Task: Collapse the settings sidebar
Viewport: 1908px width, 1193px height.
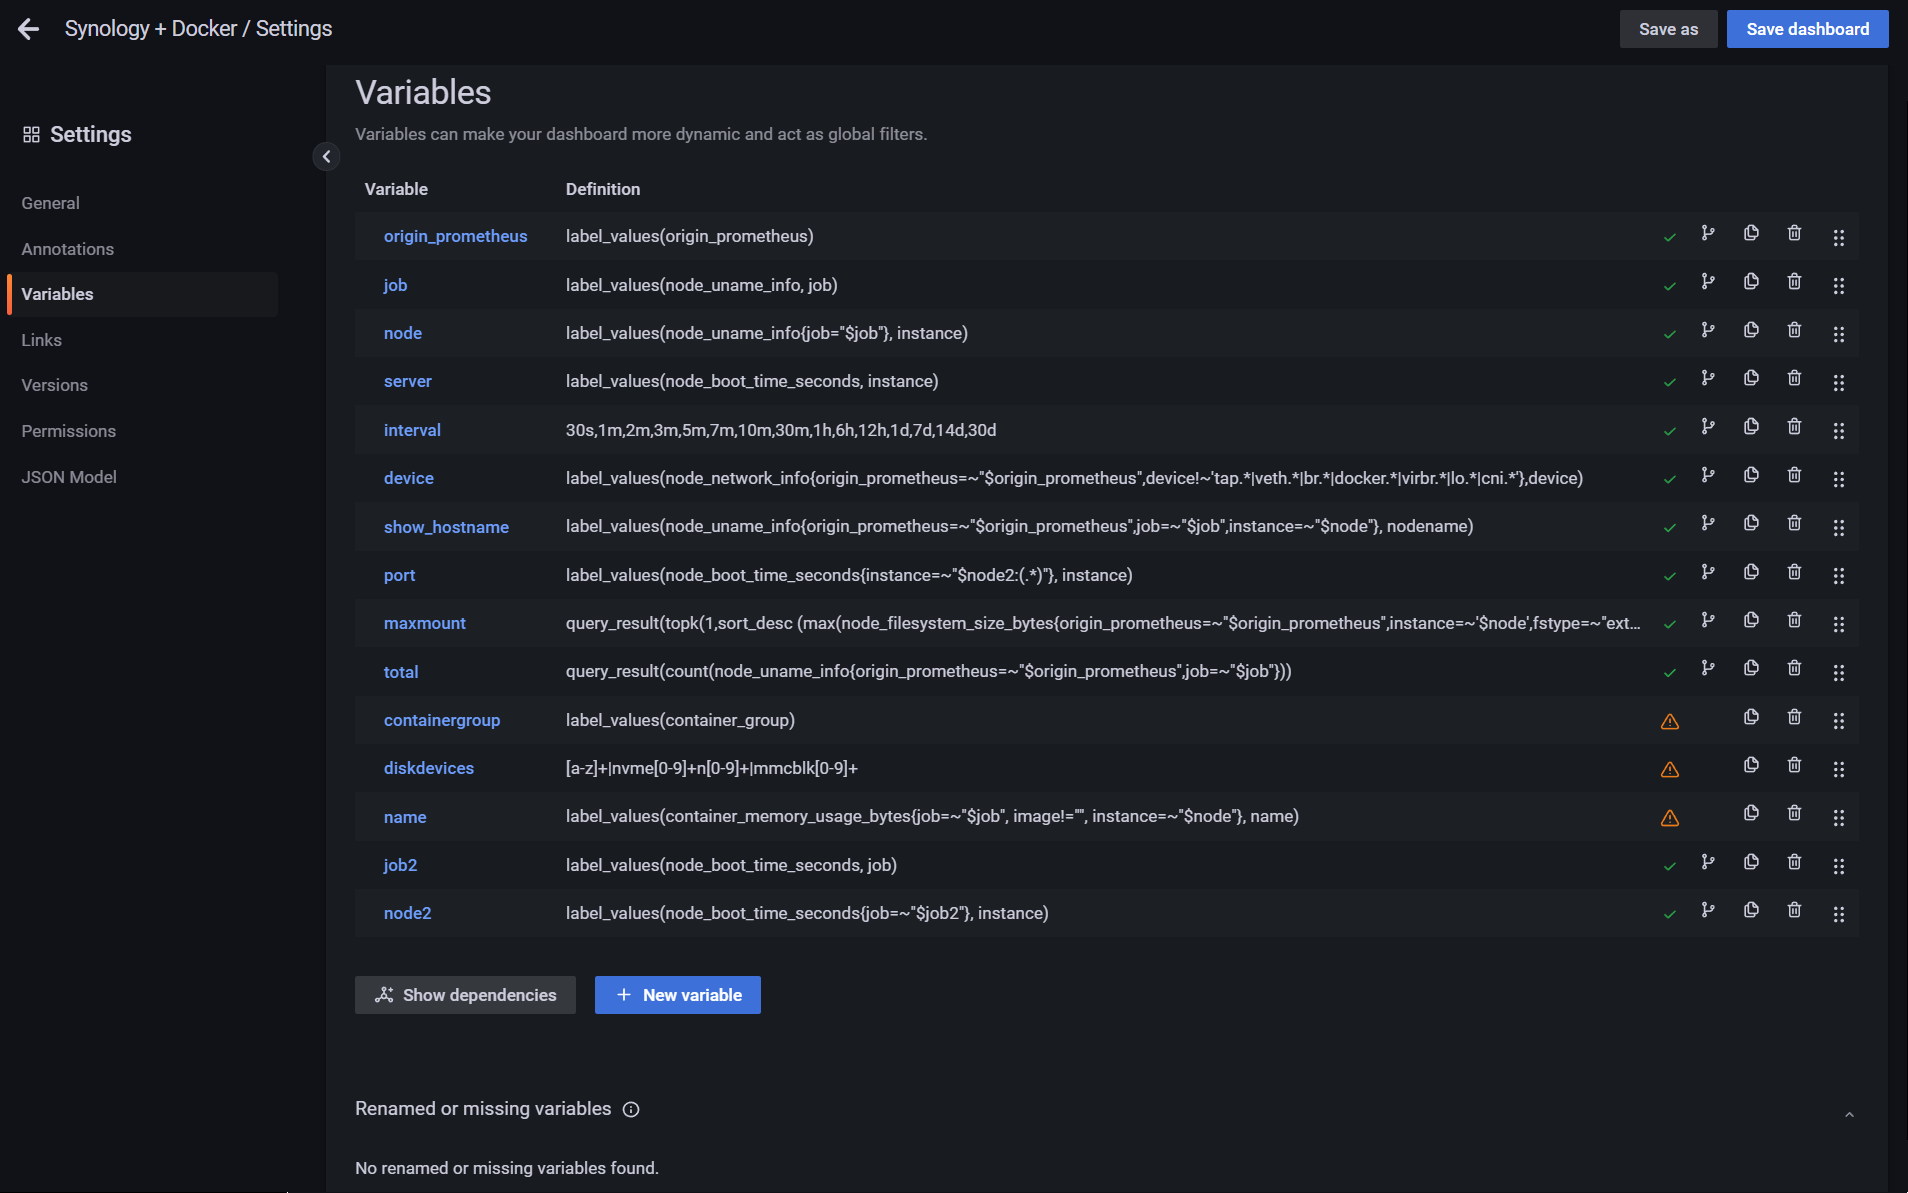Action: click(x=326, y=156)
